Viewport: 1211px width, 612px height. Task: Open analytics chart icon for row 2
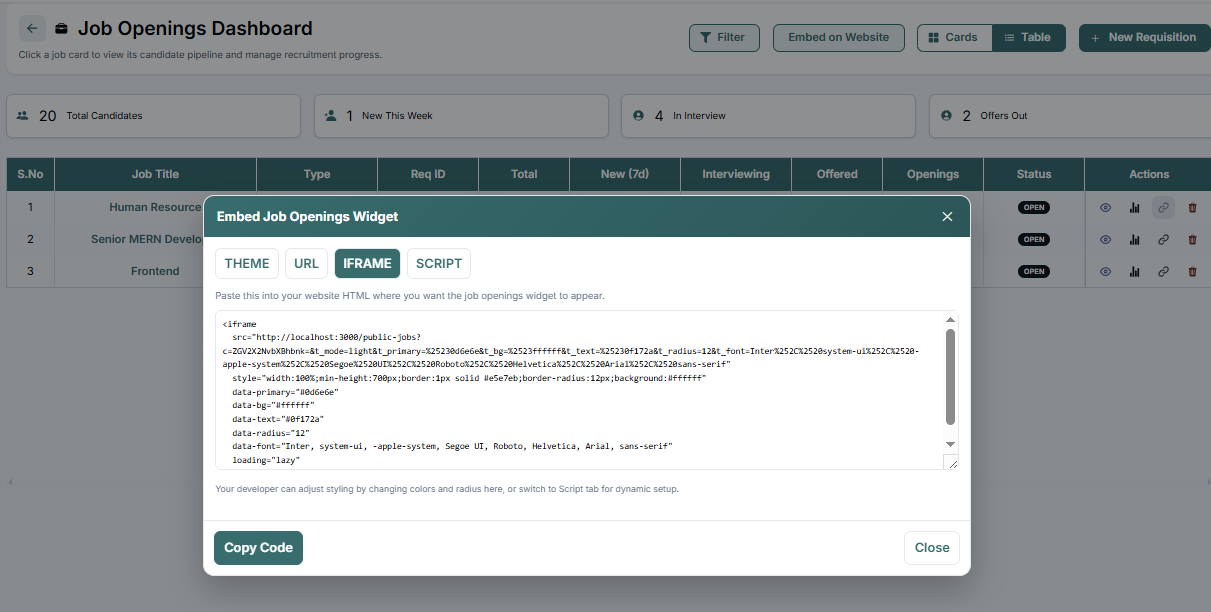(1134, 240)
